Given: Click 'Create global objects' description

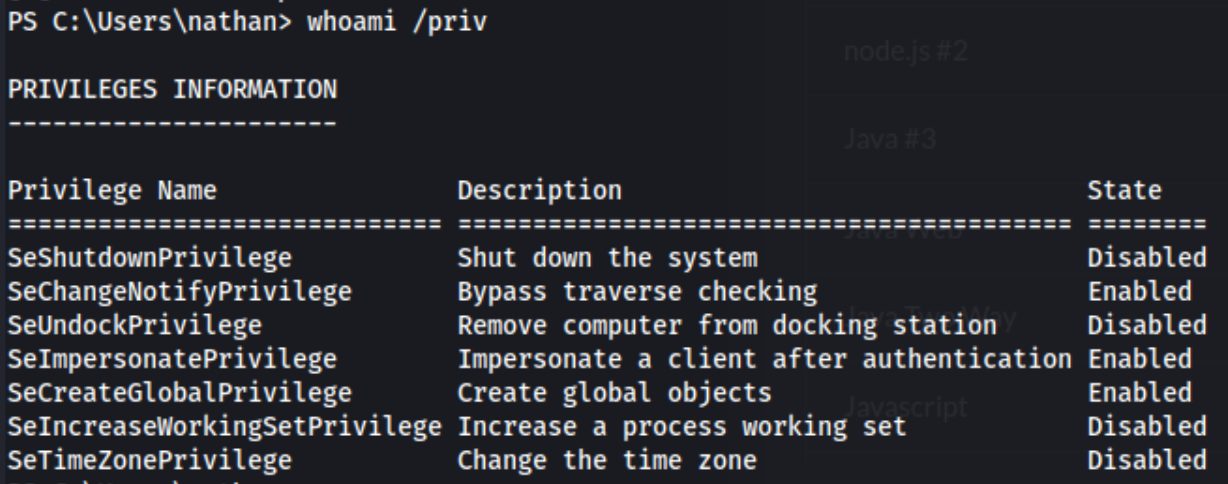Looking at the screenshot, I should tap(614, 393).
